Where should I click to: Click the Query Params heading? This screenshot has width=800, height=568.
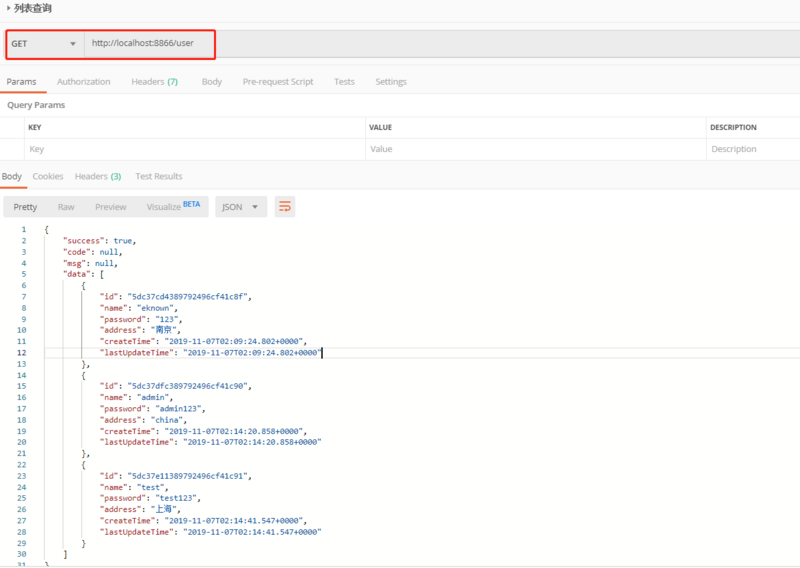point(36,105)
